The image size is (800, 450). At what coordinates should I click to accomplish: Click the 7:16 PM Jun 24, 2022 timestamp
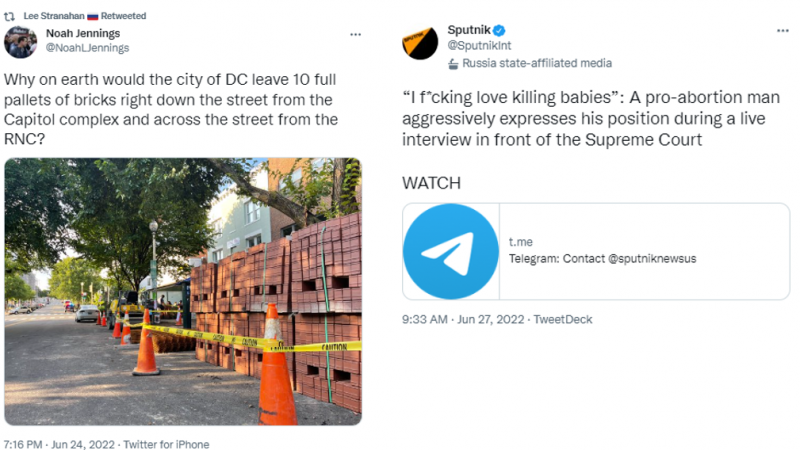[x=59, y=444]
